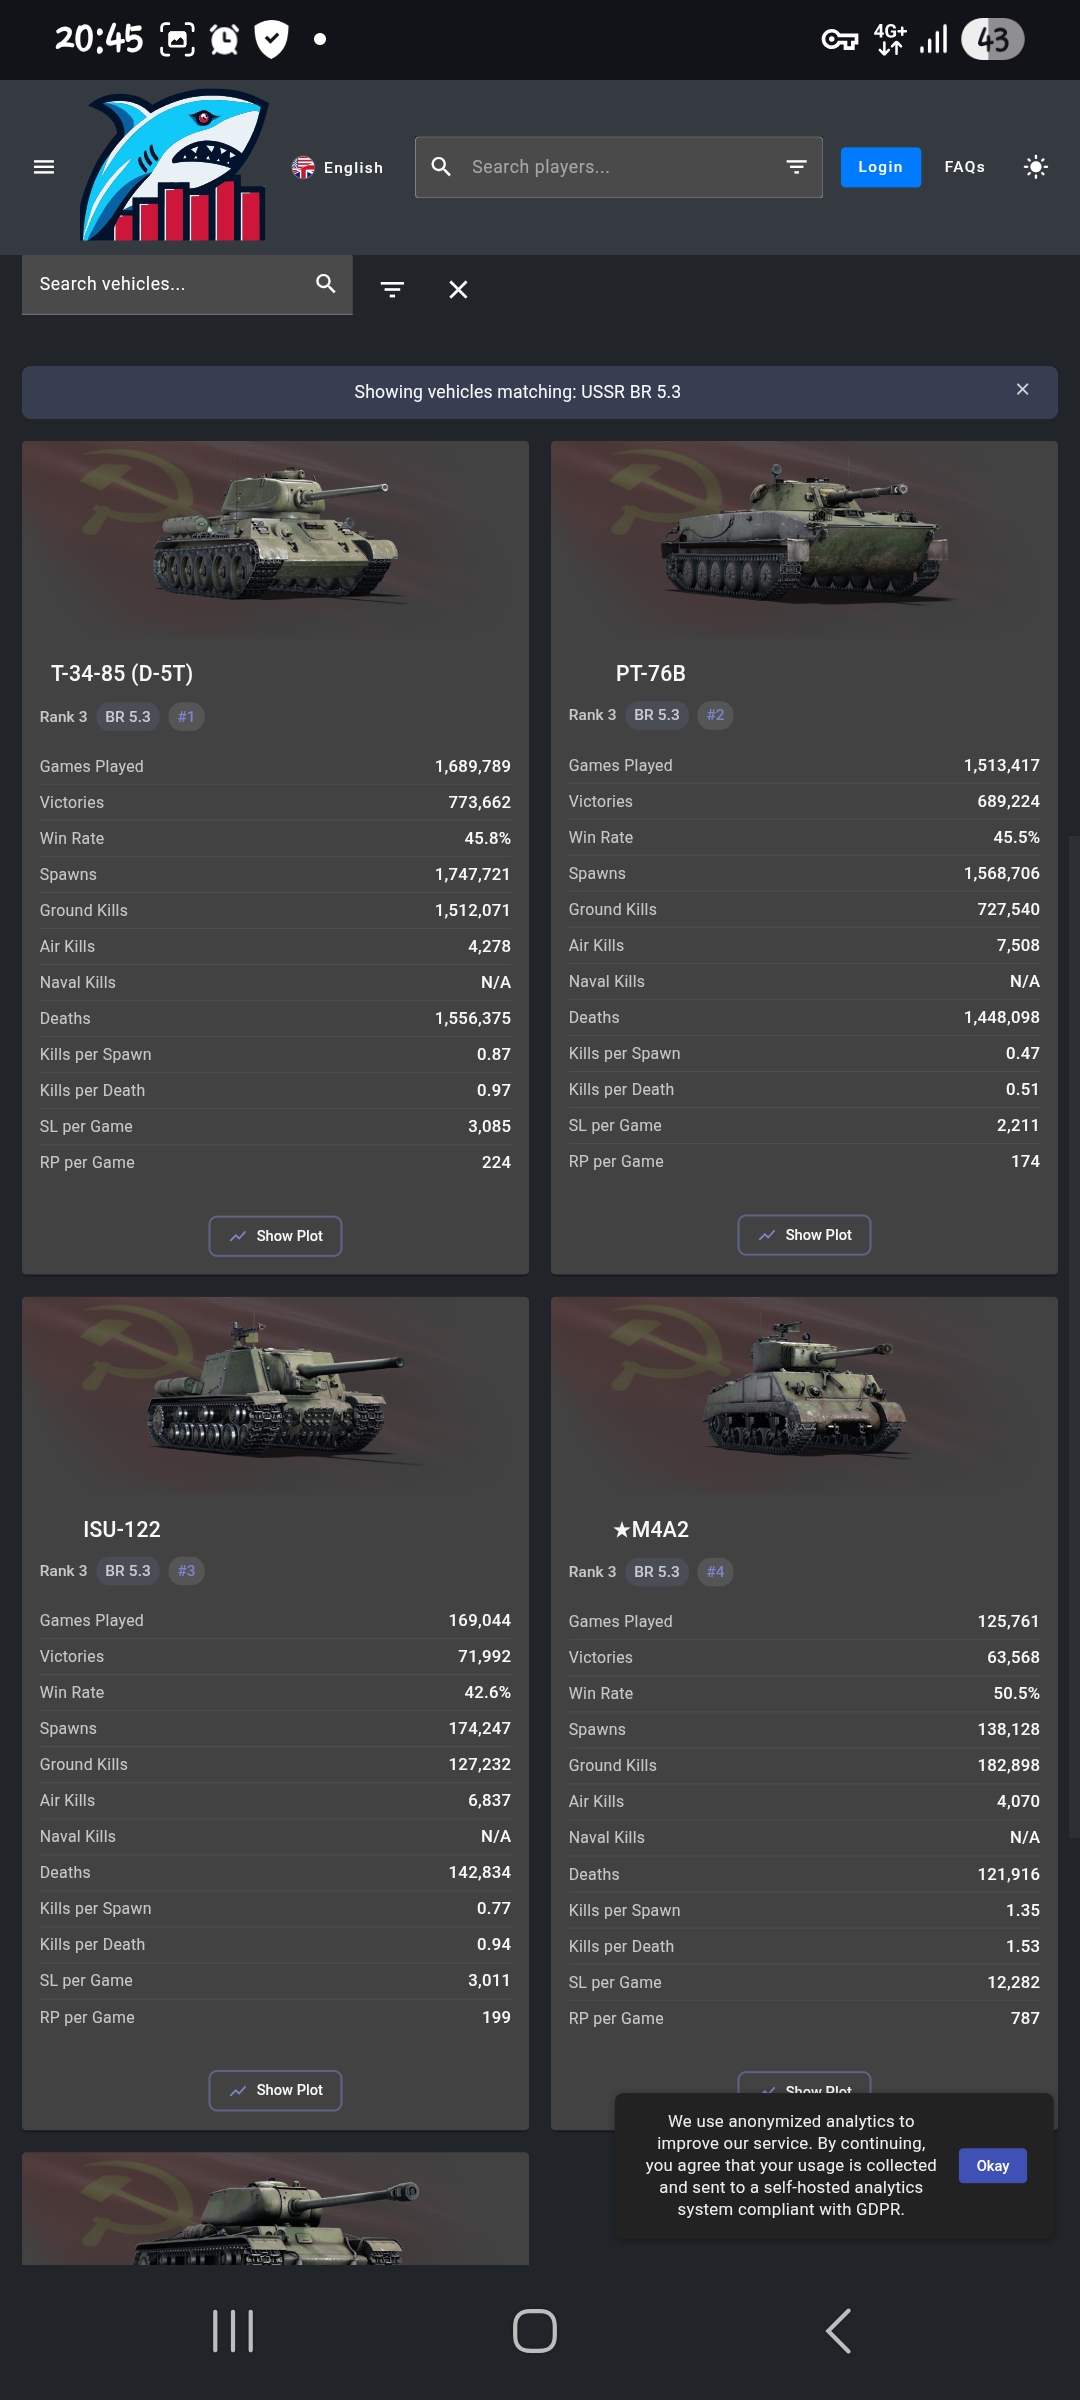Show Plot for PT-76B
Image resolution: width=1080 pixels, height=2400 pixels.
tap(804, 1235)
